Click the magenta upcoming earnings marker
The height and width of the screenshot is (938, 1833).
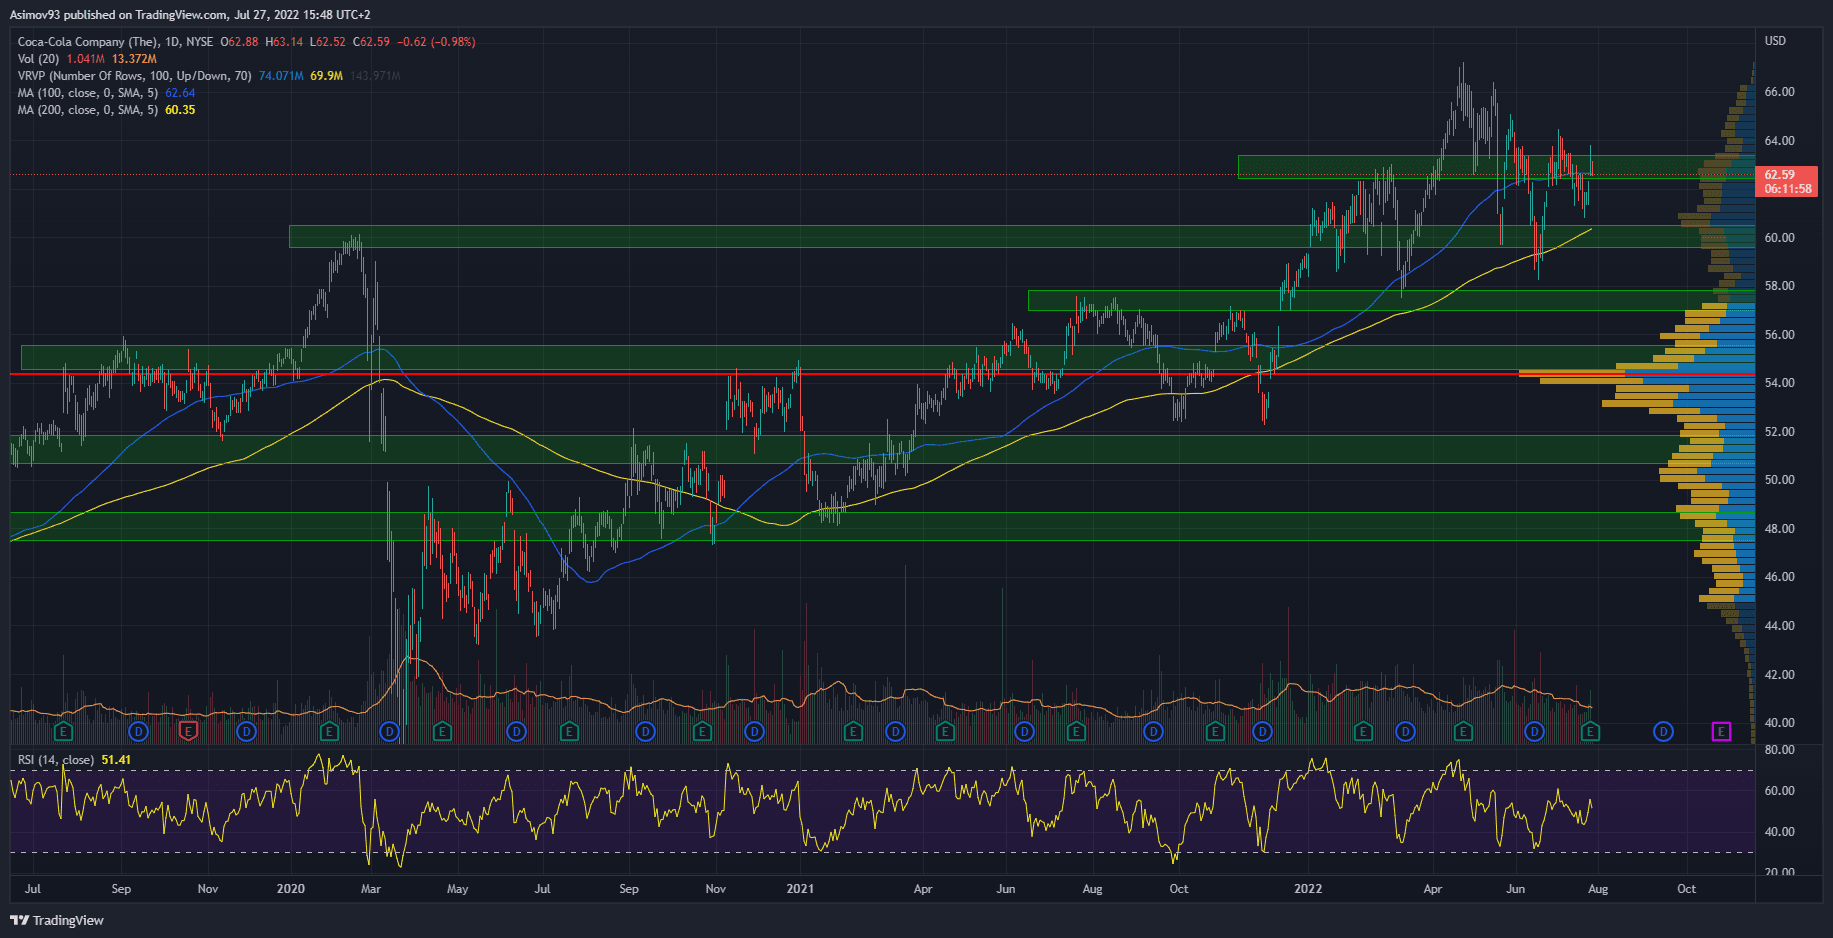[1721, 732]
